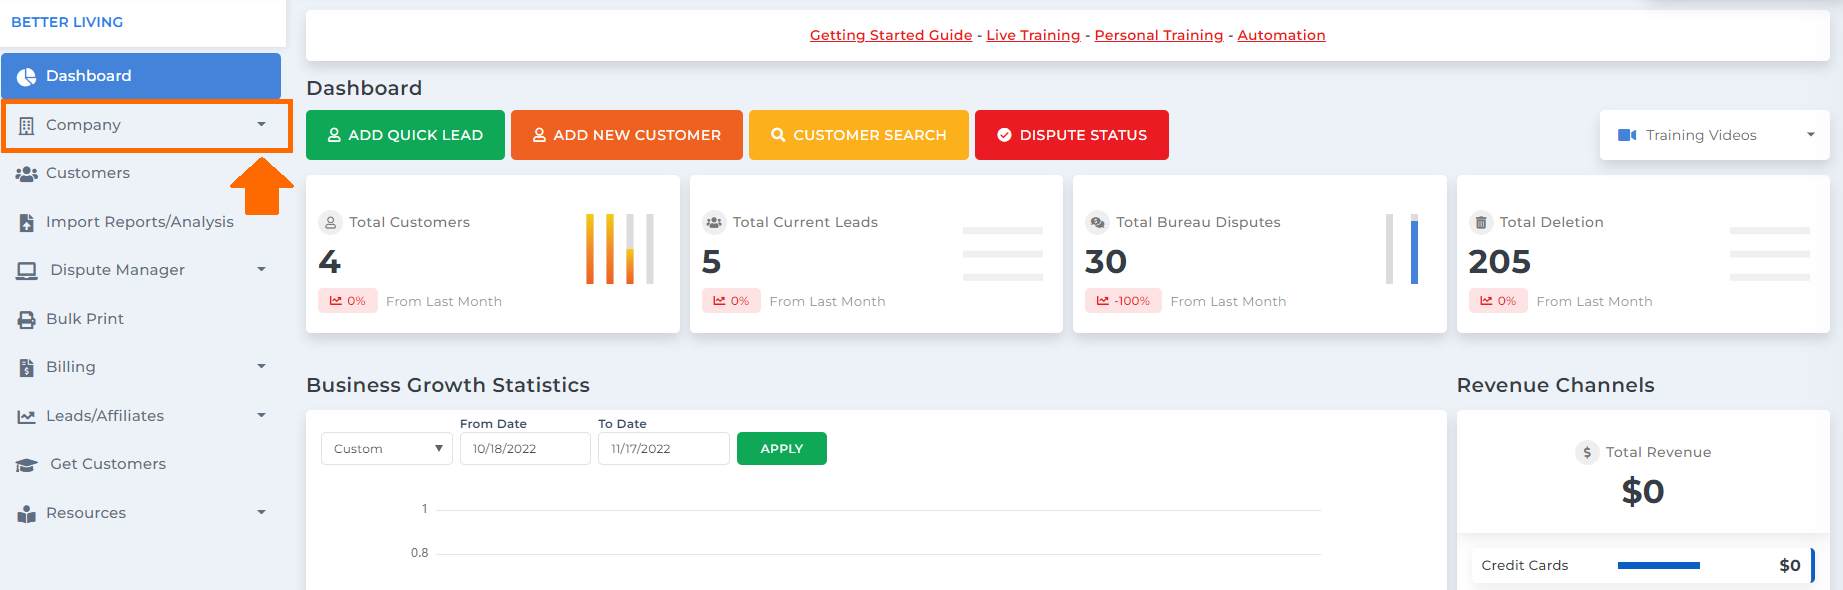Viewport: 1843px width, 590px height.
Task: Click the Total Bureau Disputes chat icon
Action: pos(1097,222)
